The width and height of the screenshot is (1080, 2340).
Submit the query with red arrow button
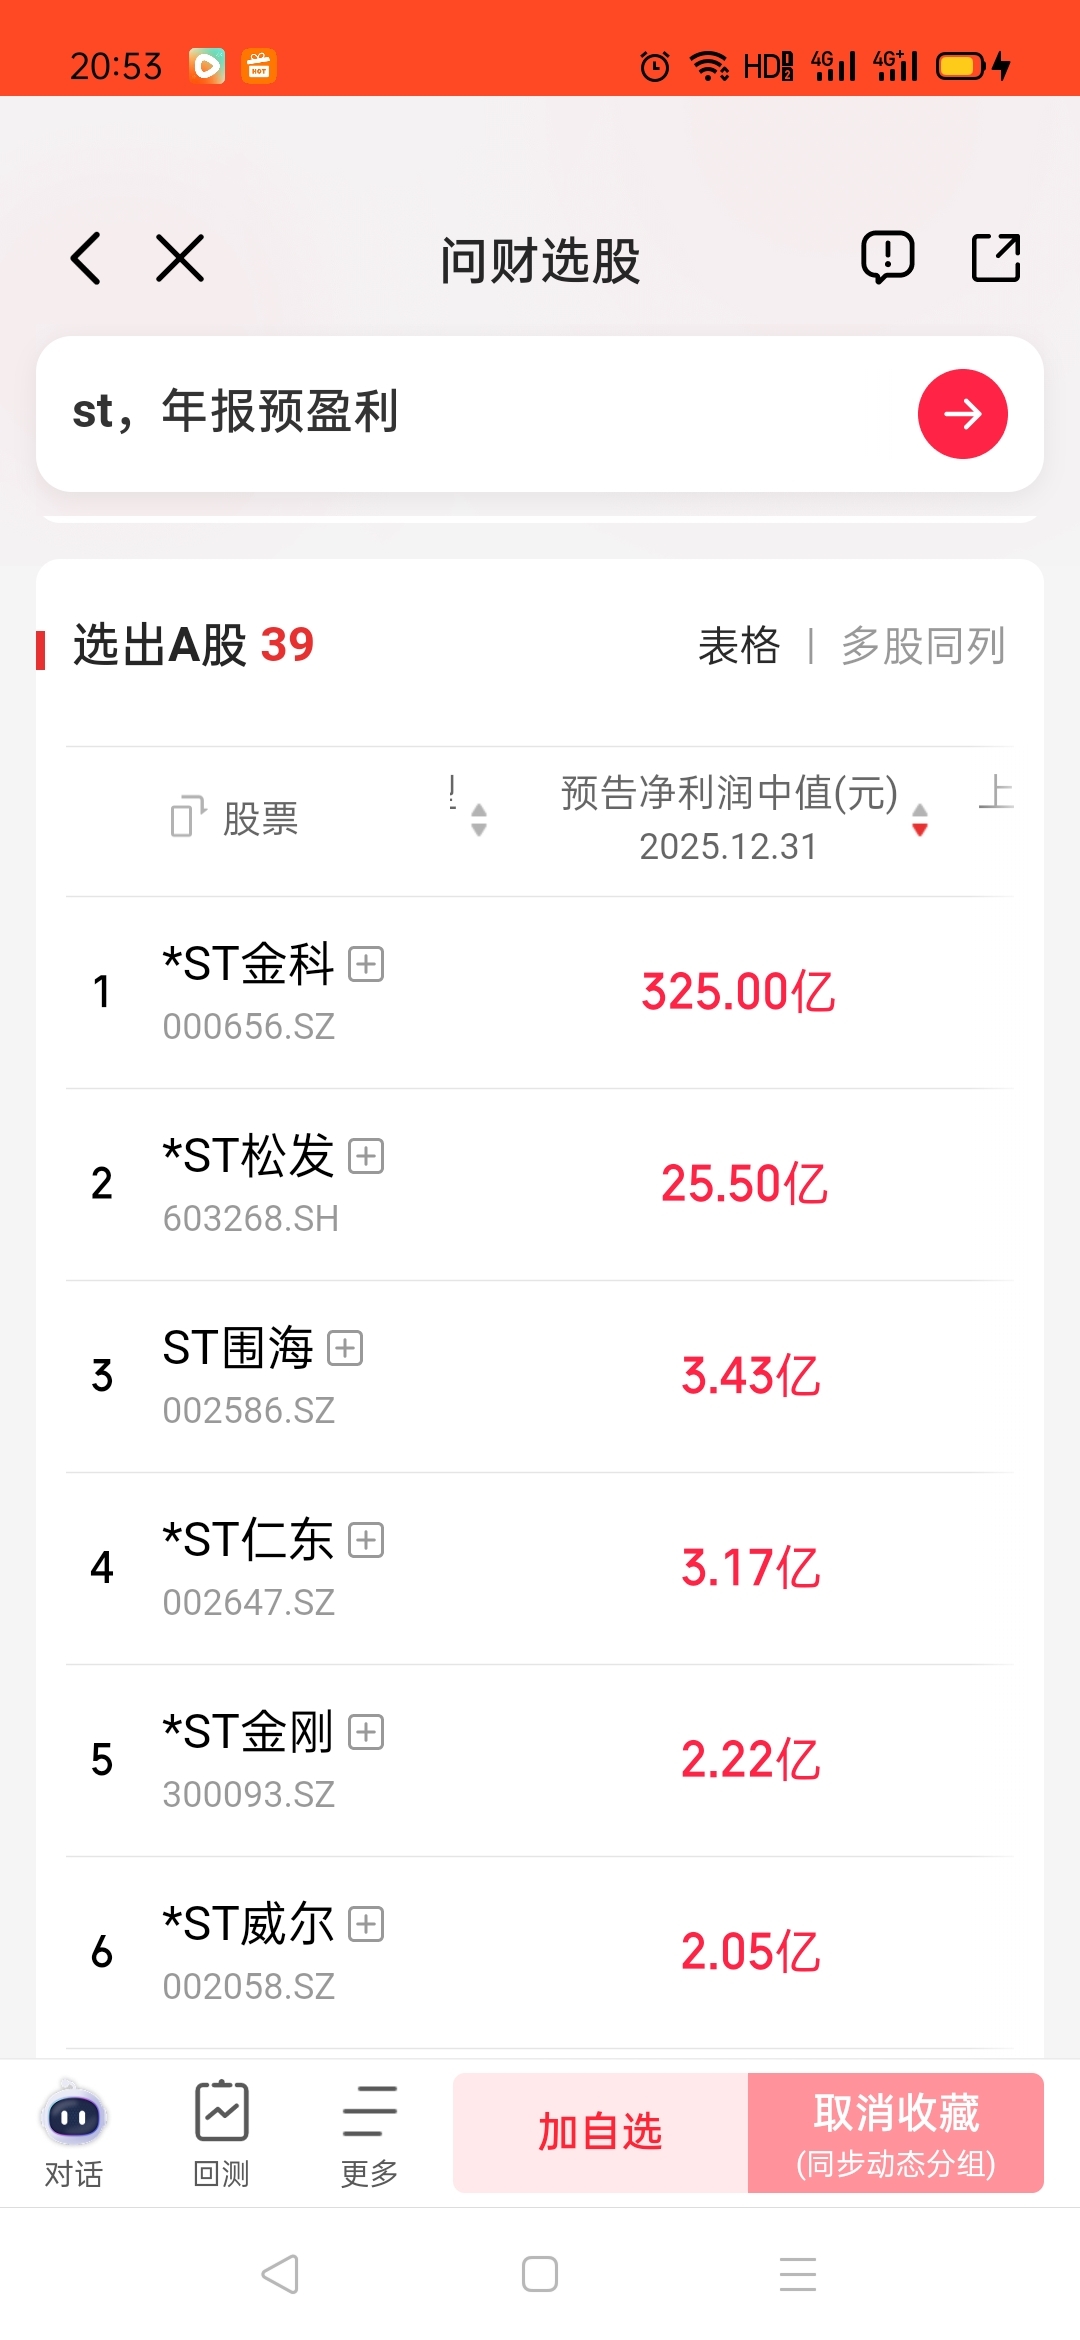coord(962,414)
